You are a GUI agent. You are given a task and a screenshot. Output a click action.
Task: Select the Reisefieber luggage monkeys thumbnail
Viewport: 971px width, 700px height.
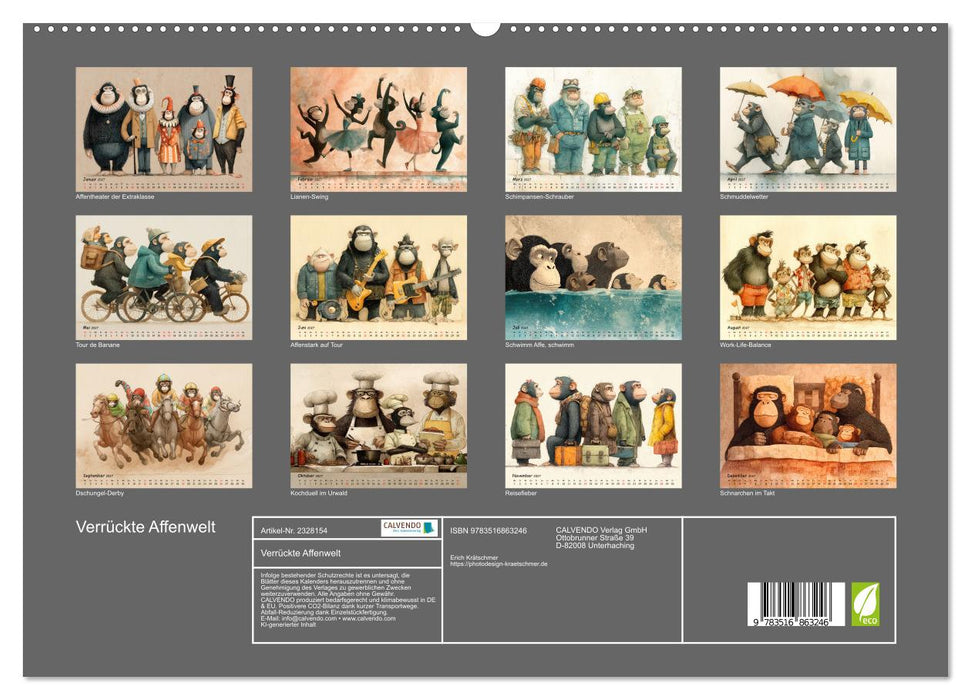pyautogui.click(x=593, y=426)
